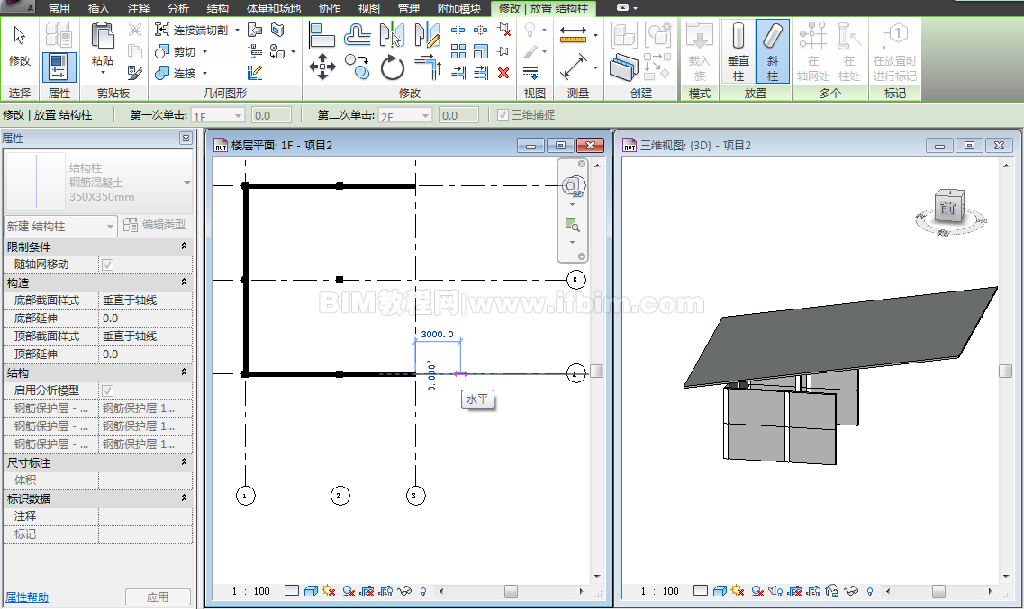Open the 属性帮助 (Properties help) link
Screen dimensions: 1024x609
coord(26,597)
